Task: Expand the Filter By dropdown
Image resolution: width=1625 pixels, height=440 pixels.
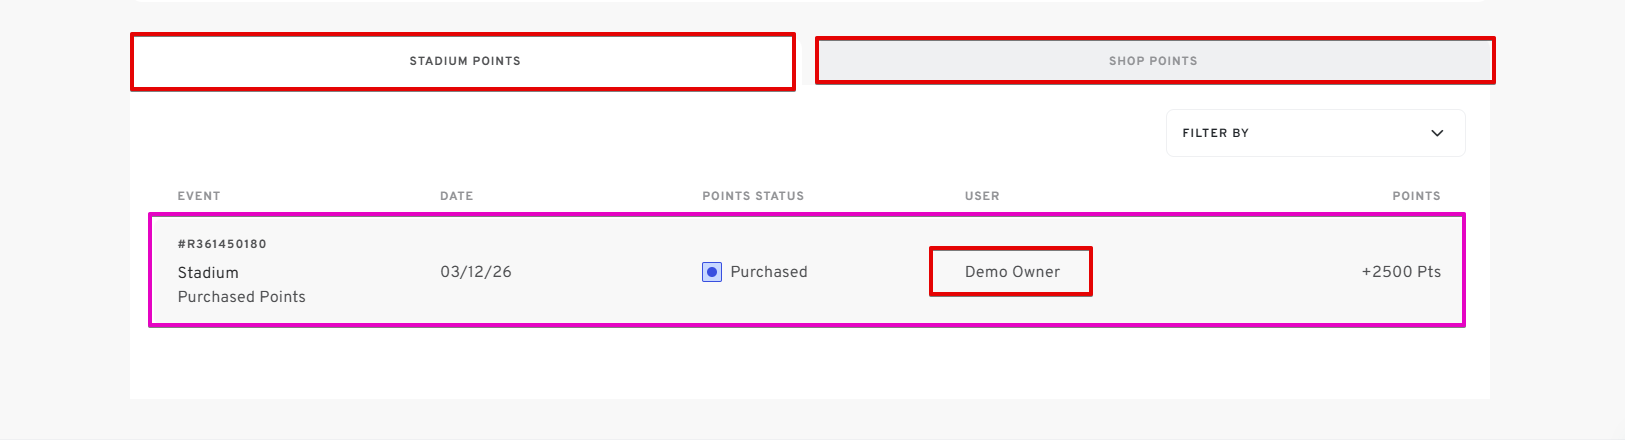Action: coord(1315,133)
